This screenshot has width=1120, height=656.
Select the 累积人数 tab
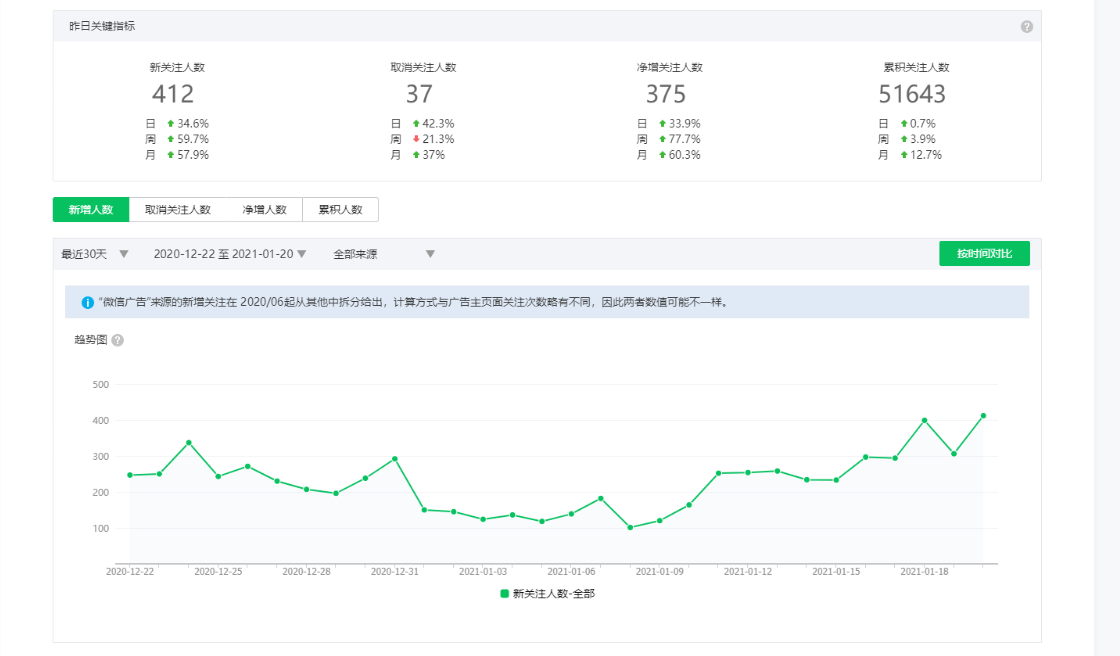pos(341,209)
